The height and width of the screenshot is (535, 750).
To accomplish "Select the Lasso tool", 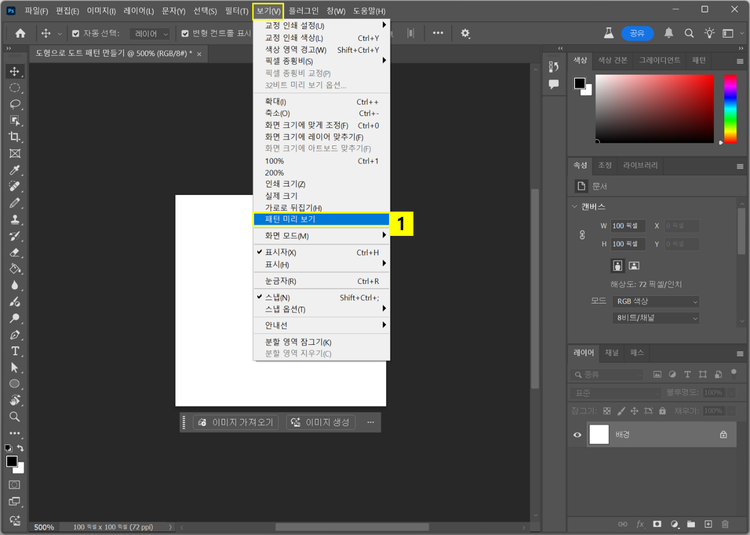I will pos(15,104).
